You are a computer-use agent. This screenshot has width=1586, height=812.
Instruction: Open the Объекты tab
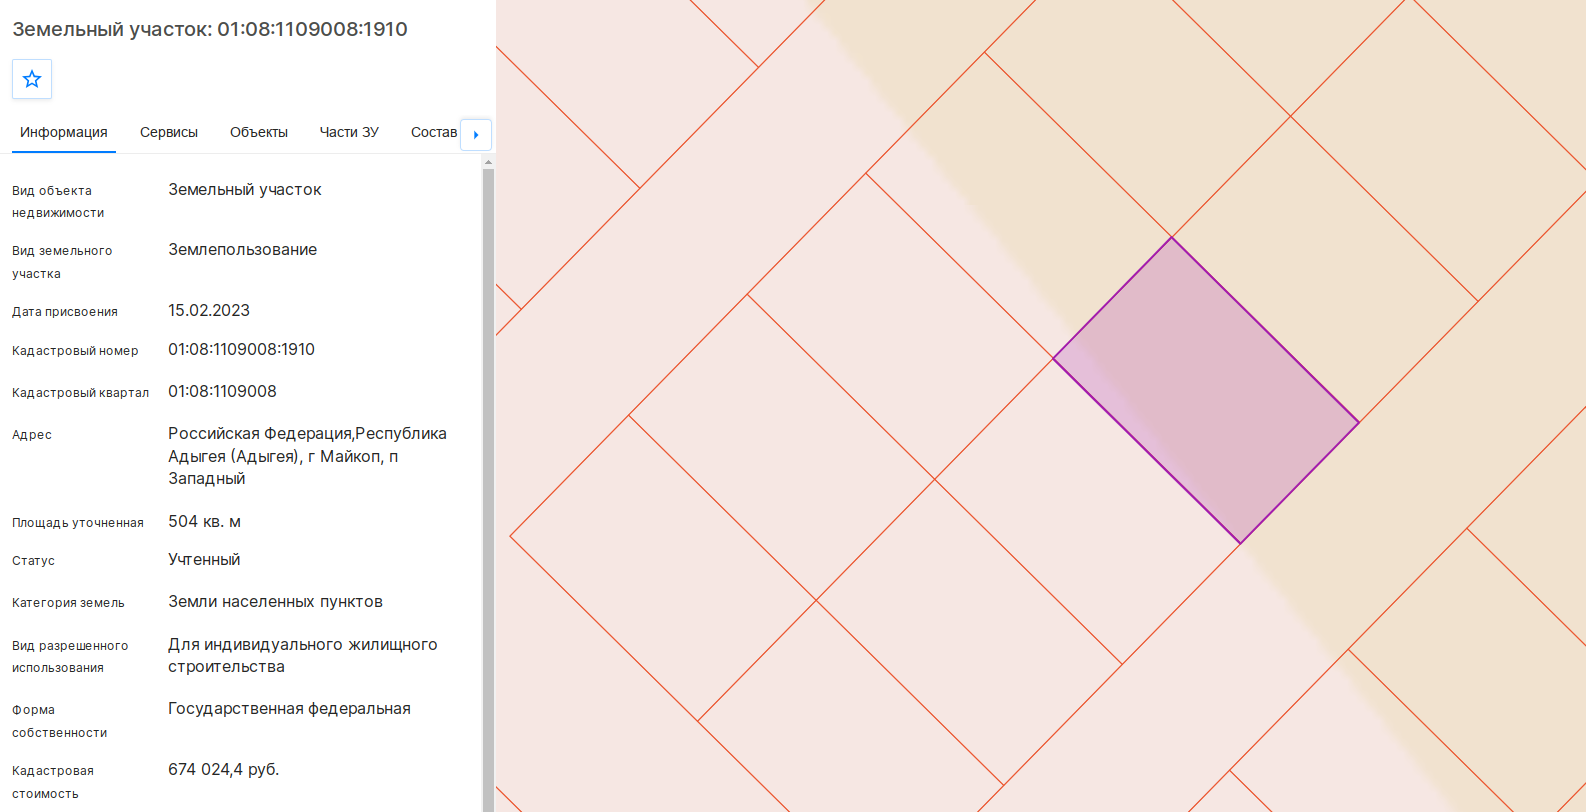click(x=259, y=132)
